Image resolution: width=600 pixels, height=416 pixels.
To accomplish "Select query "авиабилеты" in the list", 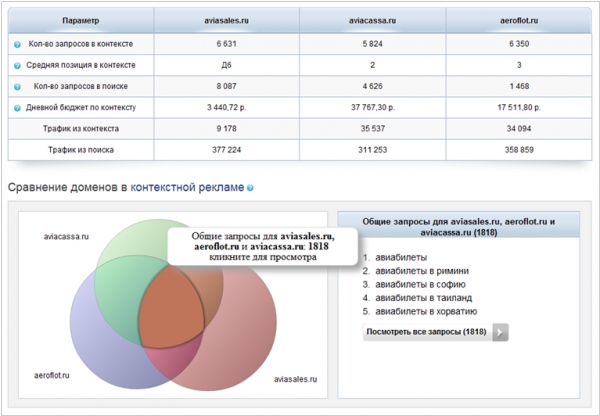I will (x=401, y=258).
